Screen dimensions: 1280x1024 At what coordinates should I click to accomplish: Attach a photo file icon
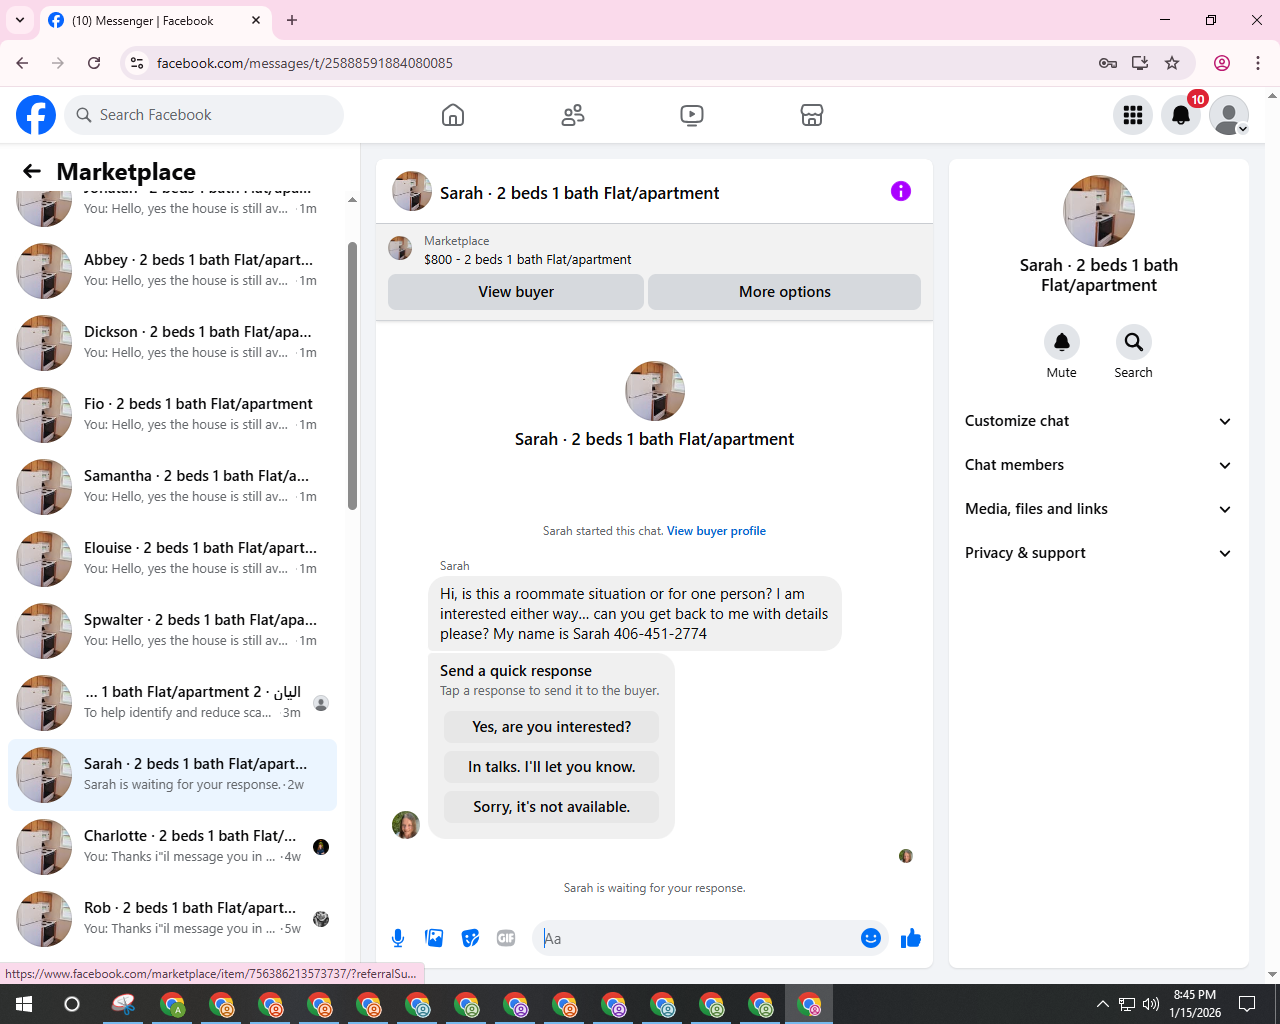click(434, 938)
